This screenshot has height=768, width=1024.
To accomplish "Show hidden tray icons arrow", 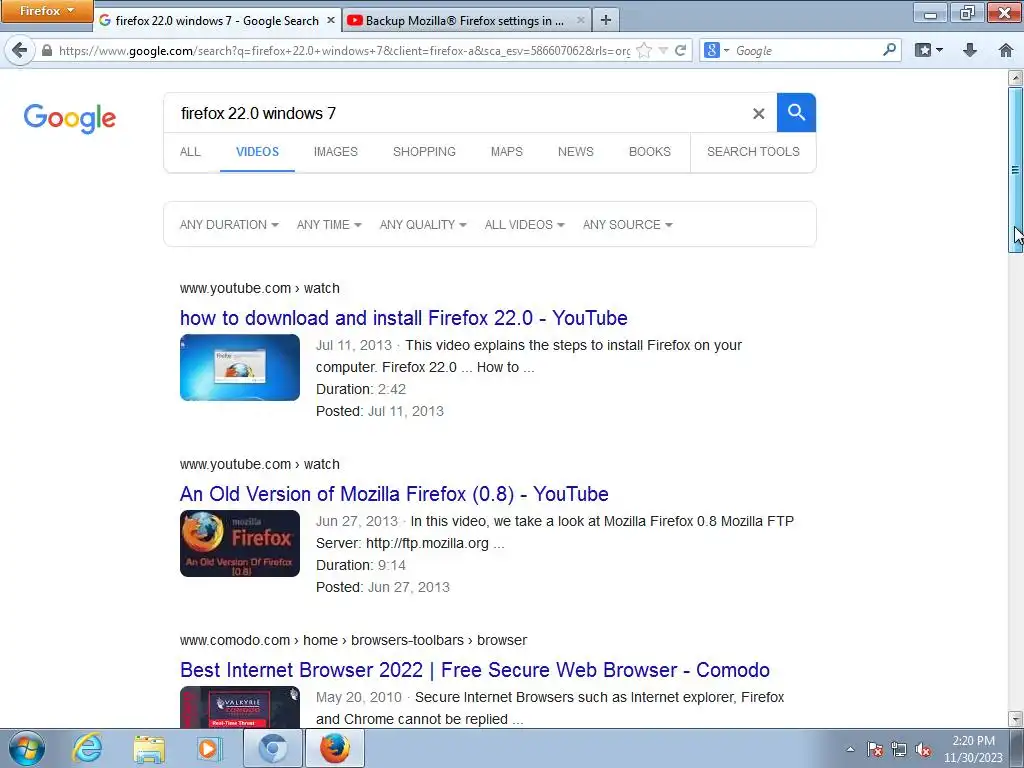I will (850, 750).
